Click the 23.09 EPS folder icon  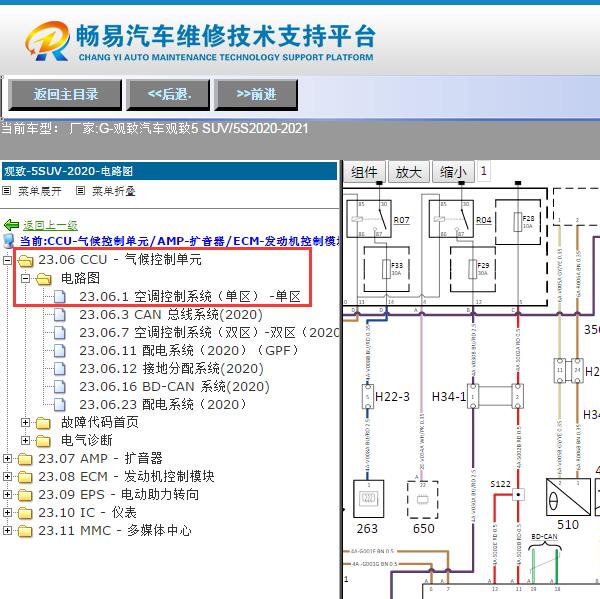[x=26, y=495]
